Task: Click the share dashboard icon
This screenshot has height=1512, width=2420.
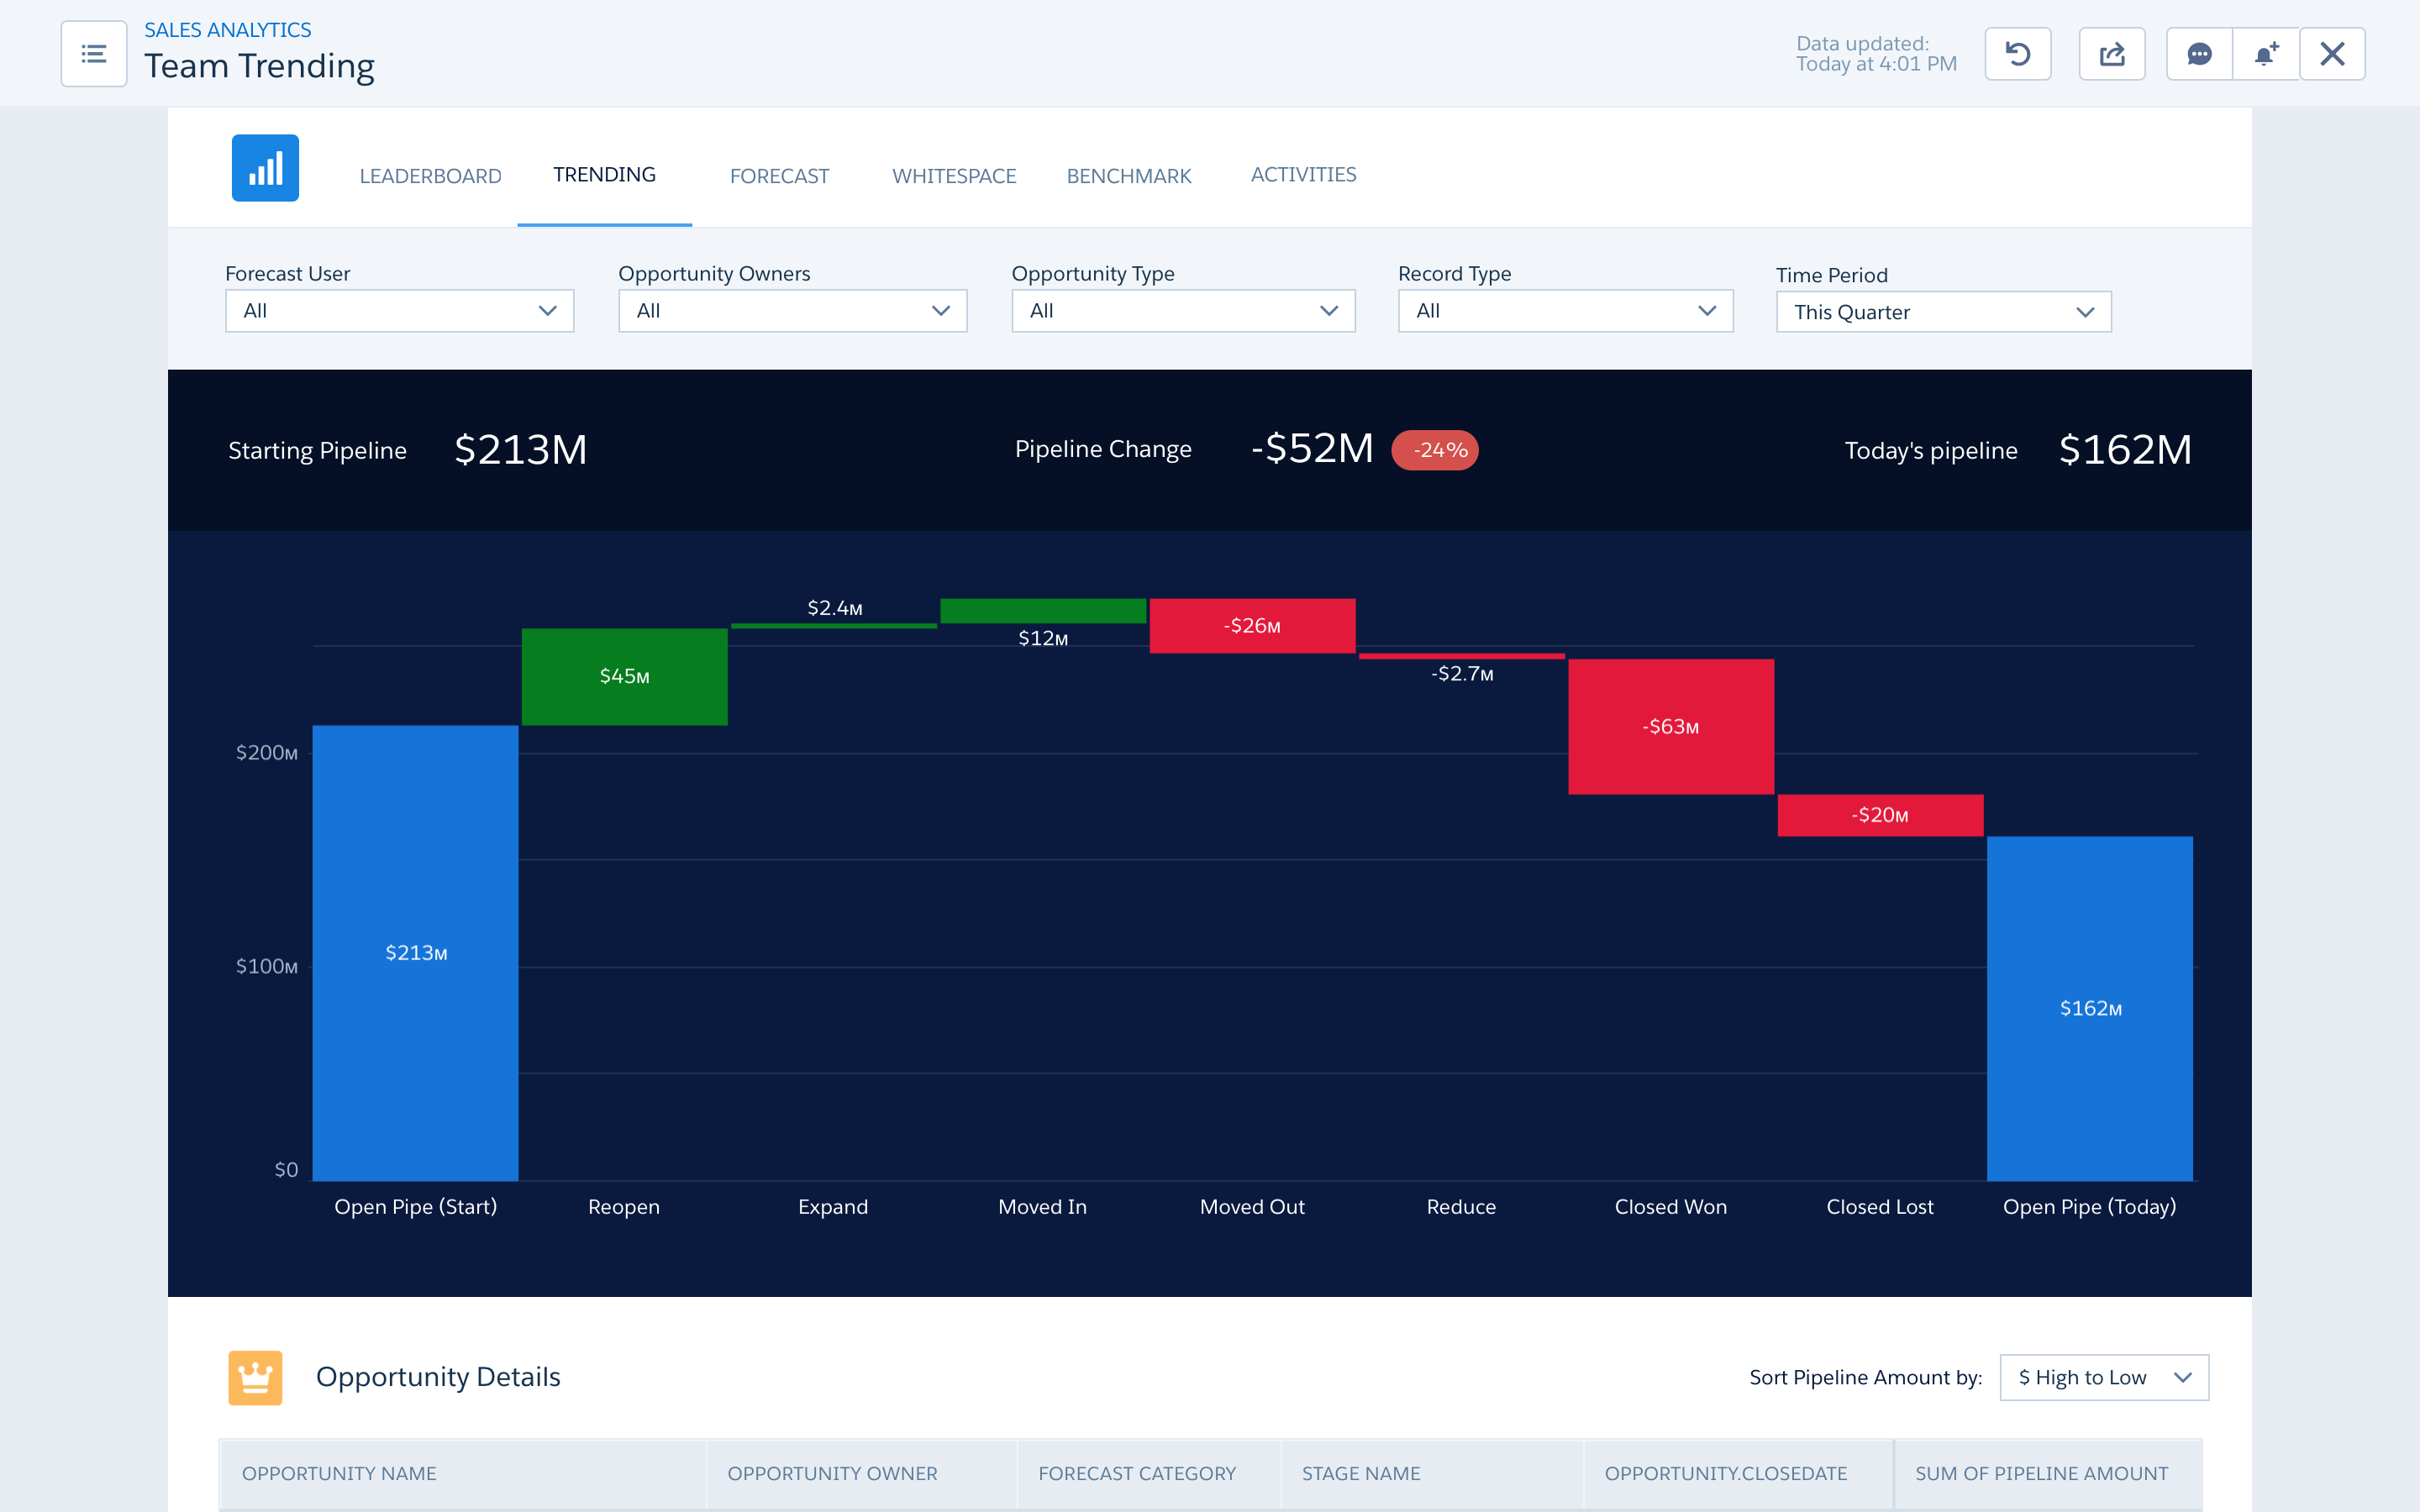Action: tap(2111, 54)
